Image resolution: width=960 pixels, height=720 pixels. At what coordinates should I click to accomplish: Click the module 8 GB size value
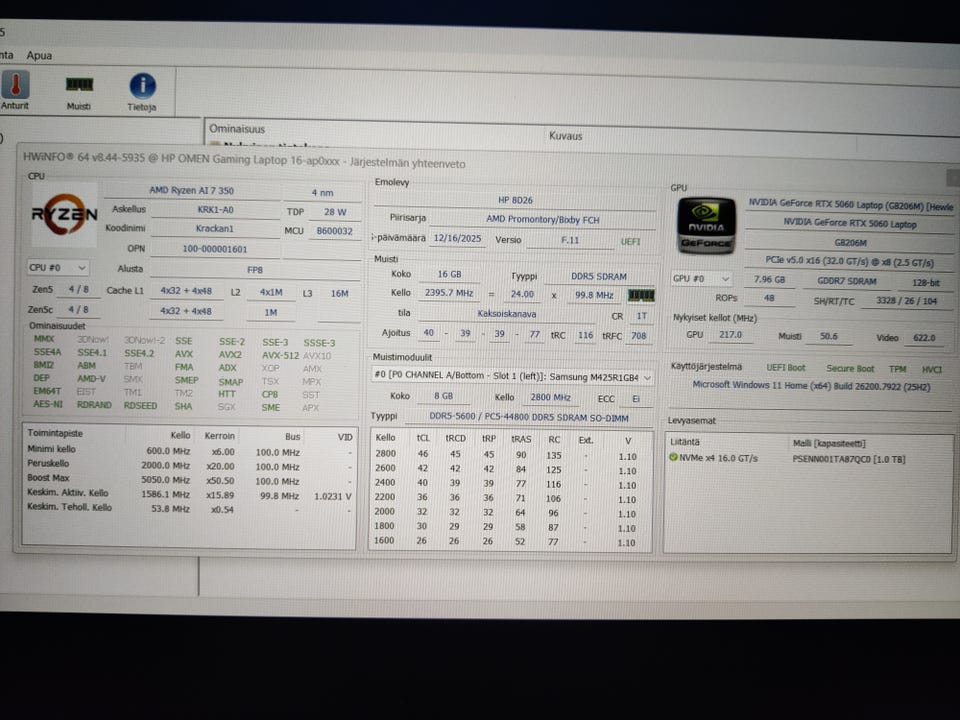pos(443,396)
